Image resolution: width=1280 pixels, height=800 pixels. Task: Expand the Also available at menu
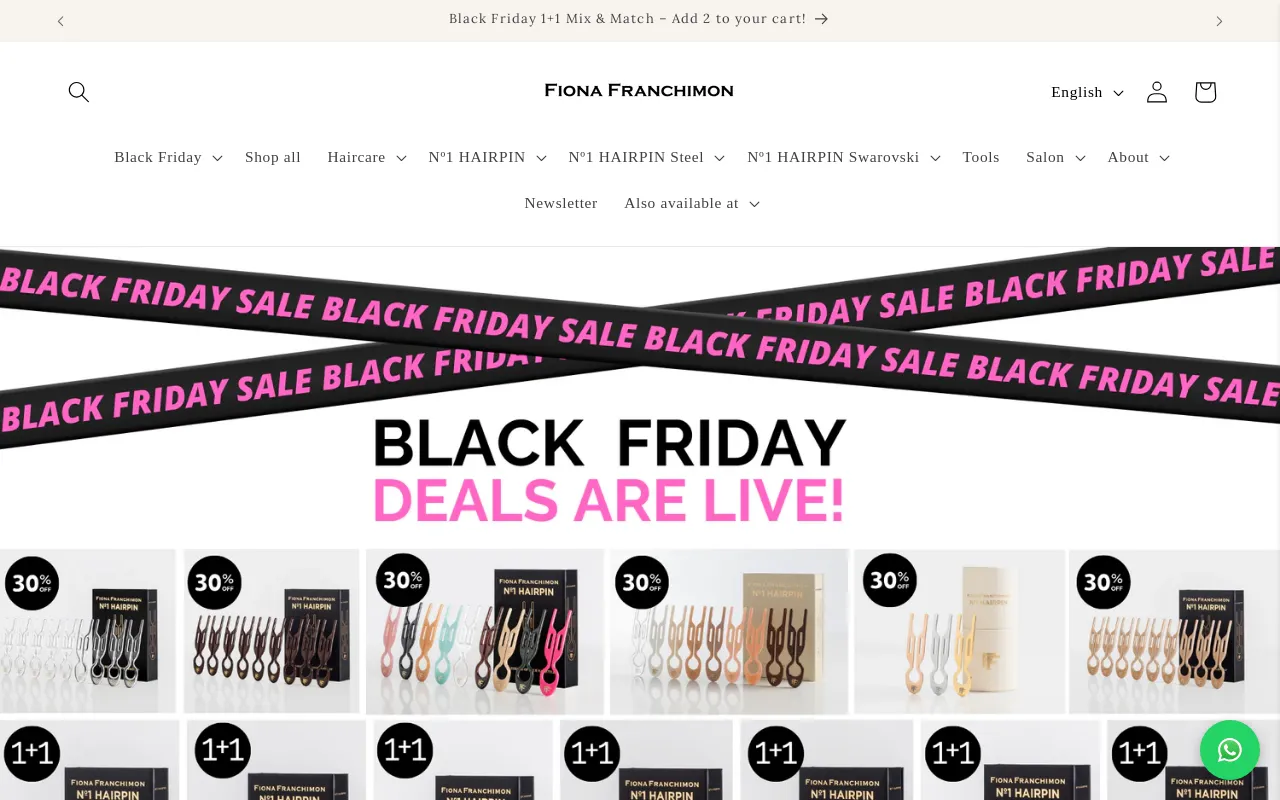pyautogui.click(x=692, y=203)
